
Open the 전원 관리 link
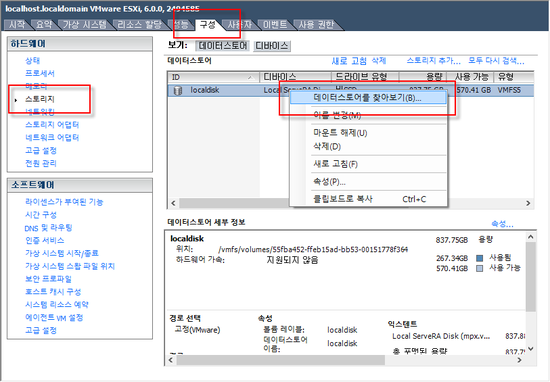pos(41,163)
